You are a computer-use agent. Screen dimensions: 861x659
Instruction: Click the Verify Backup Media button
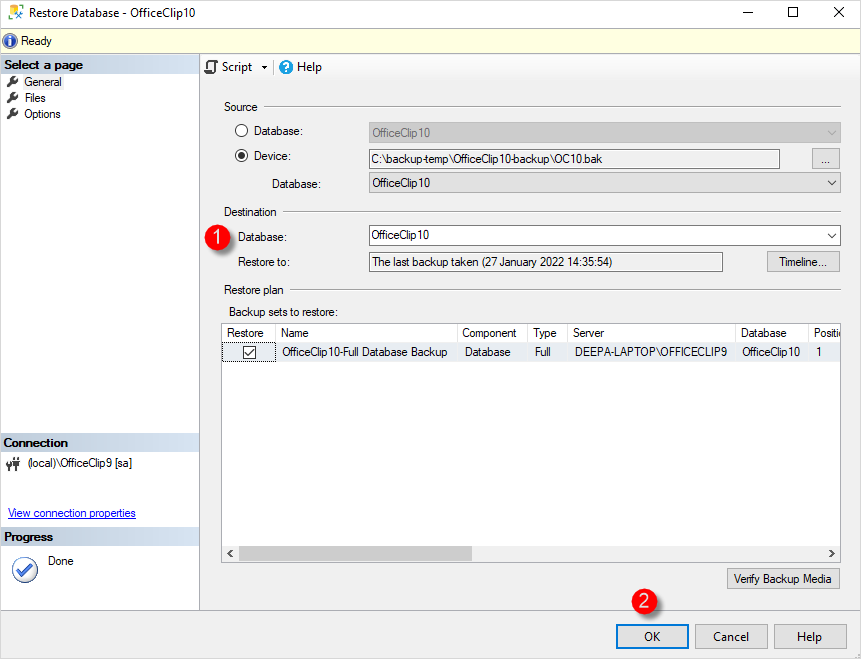coord(783,579)
